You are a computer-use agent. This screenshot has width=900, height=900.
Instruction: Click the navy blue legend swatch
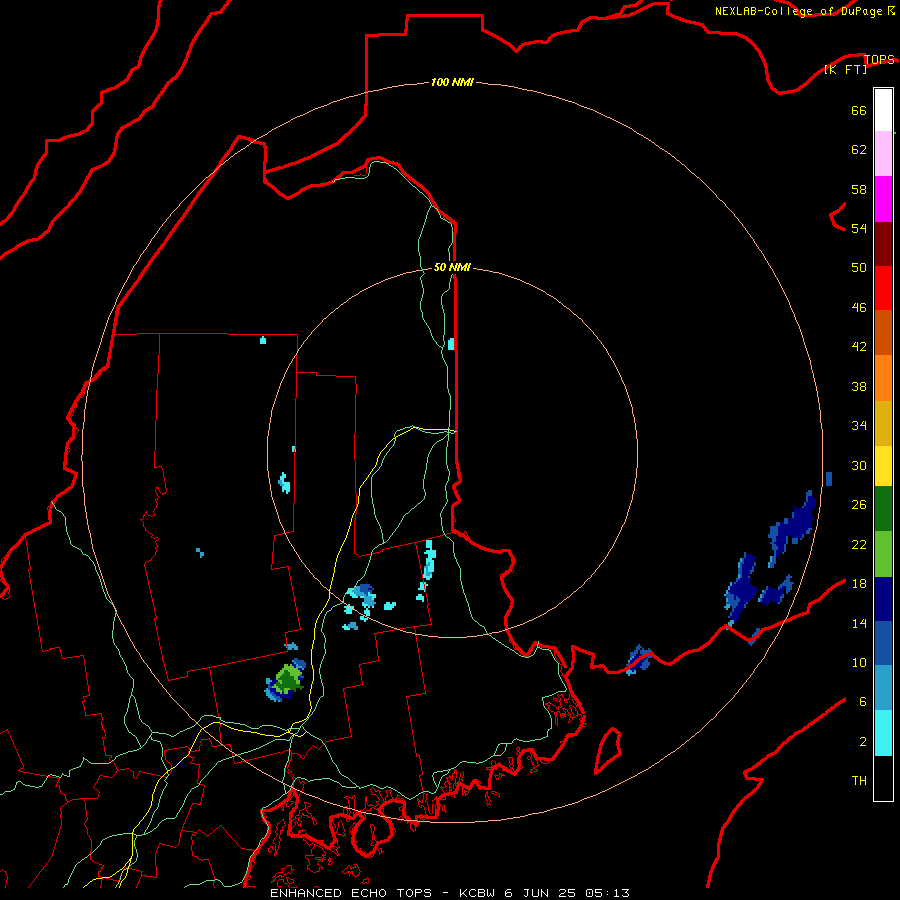click(x=883, y=599)
